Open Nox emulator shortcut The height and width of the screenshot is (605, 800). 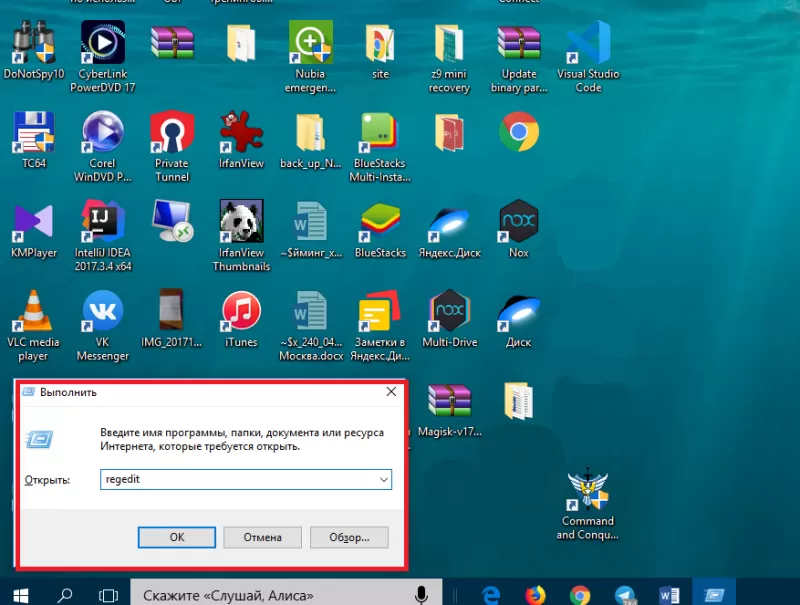(518, 222)
